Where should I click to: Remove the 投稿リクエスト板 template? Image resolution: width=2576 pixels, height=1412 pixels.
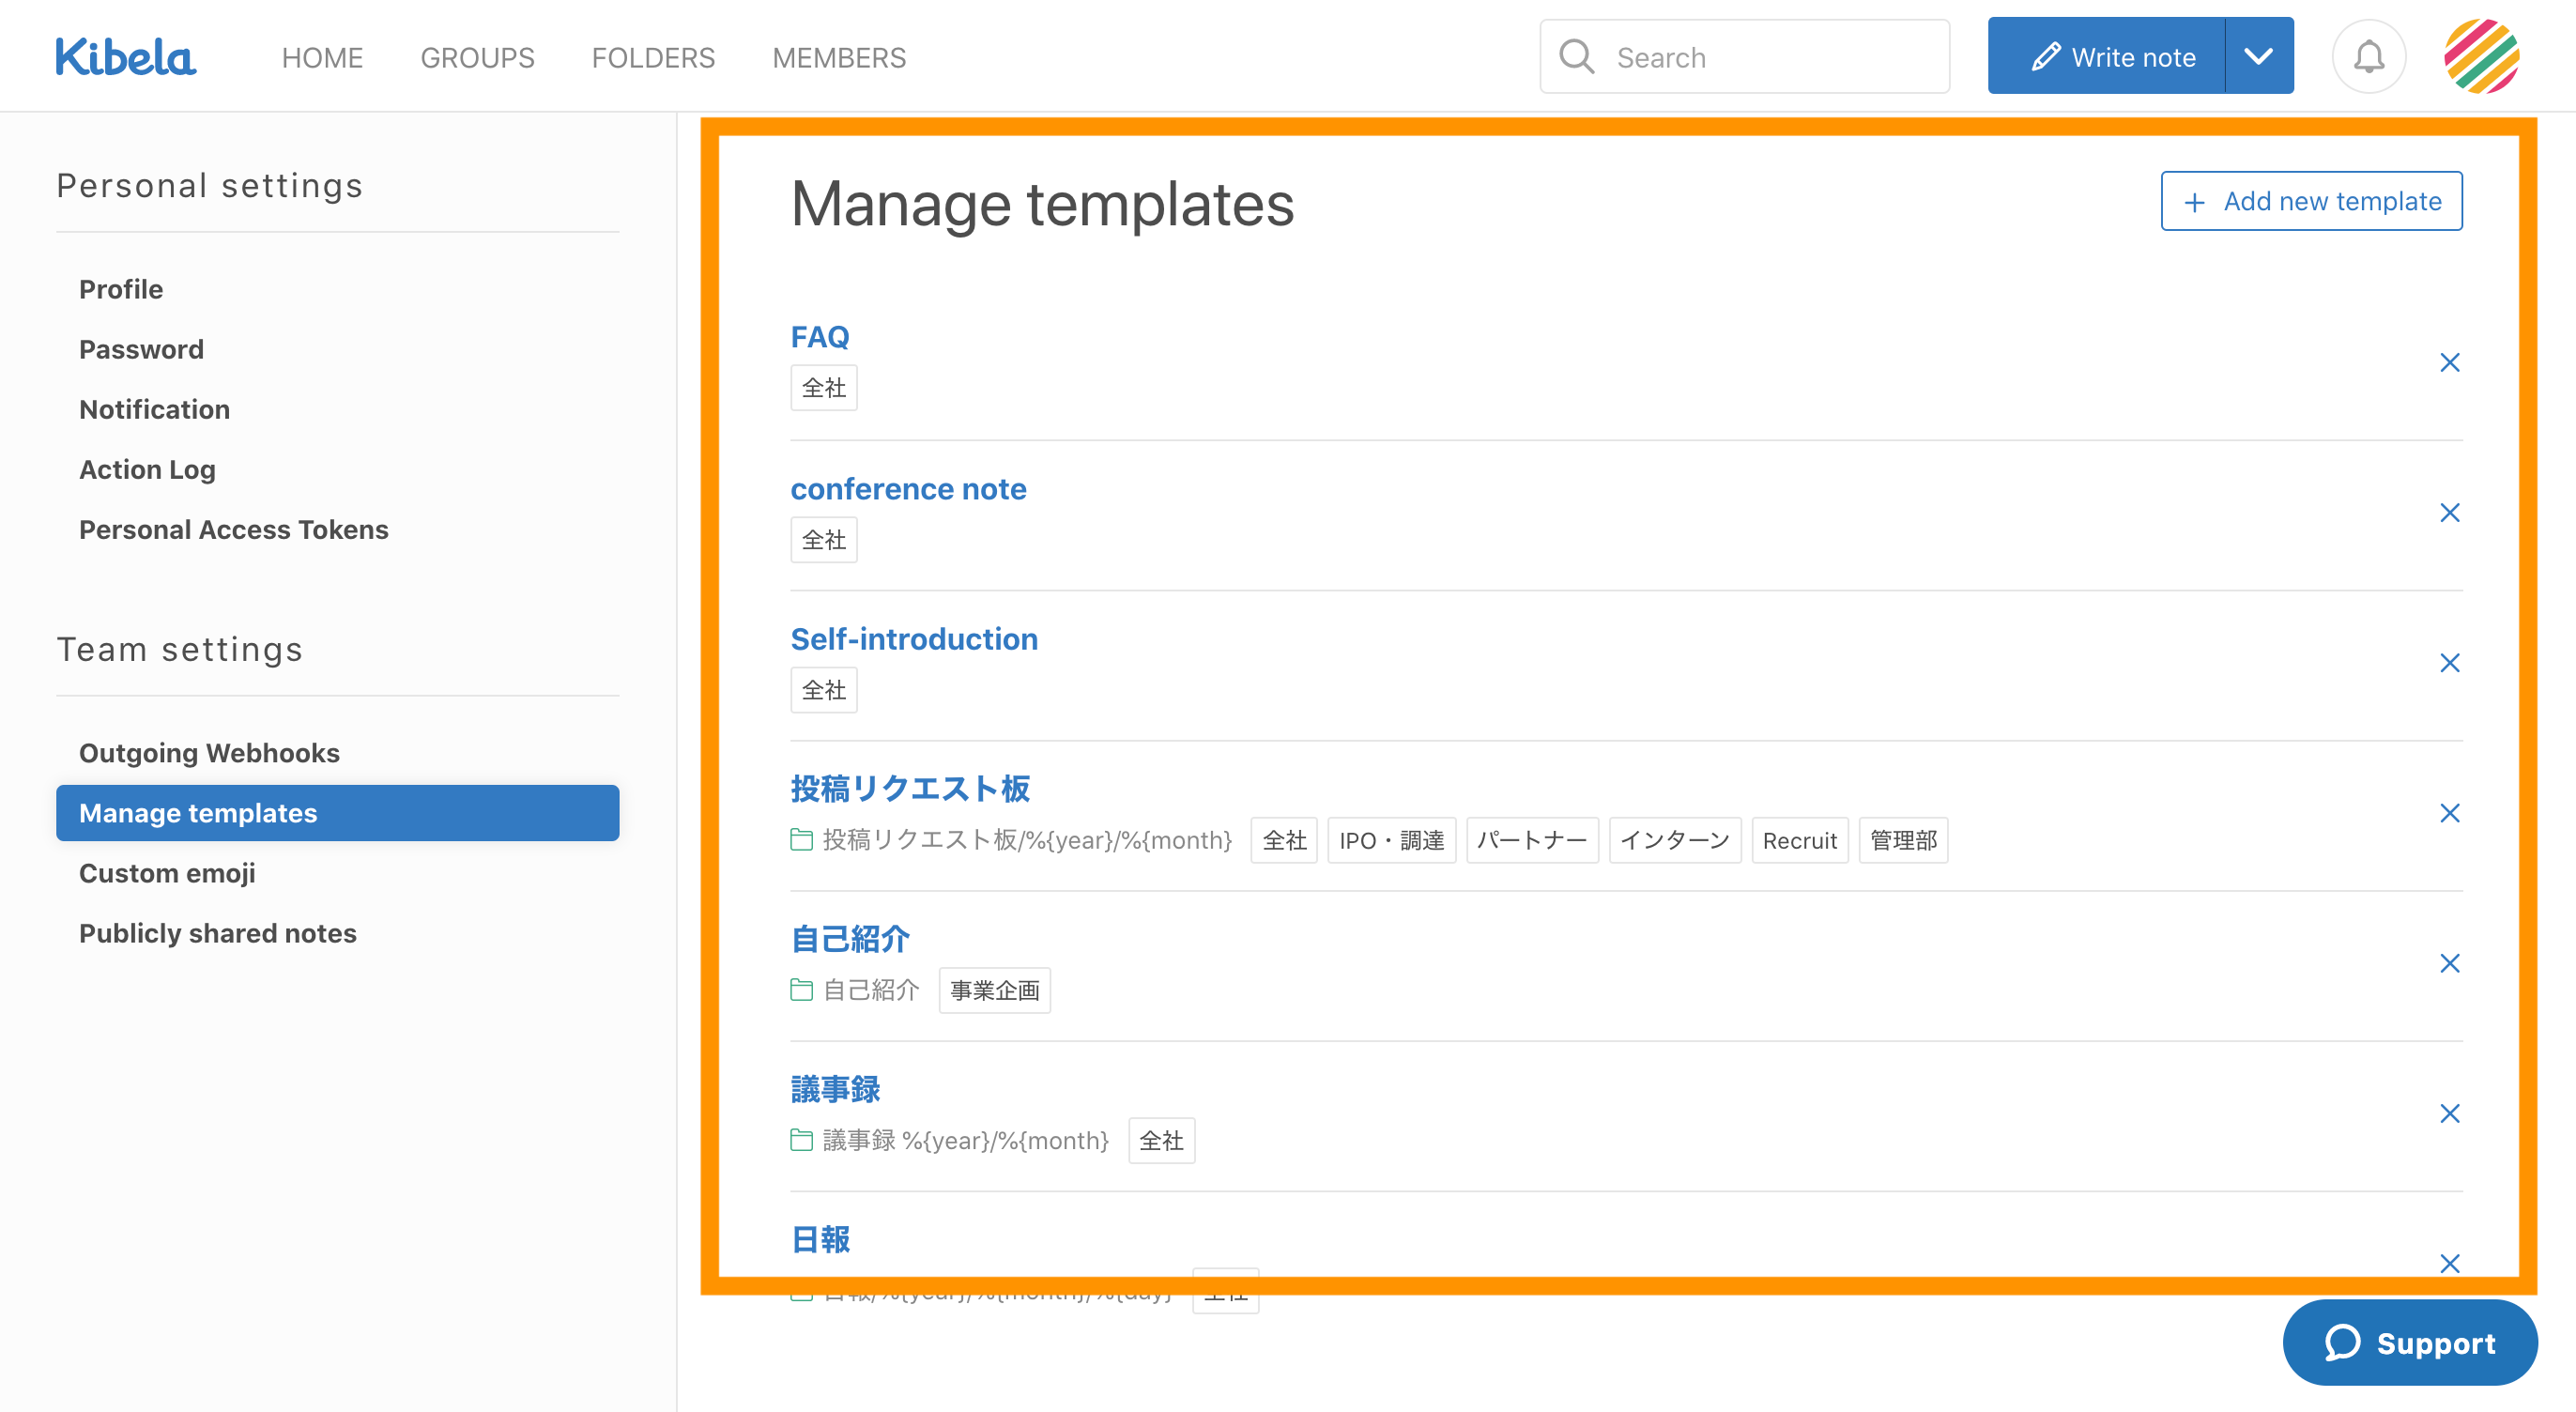coord(2449,813)
